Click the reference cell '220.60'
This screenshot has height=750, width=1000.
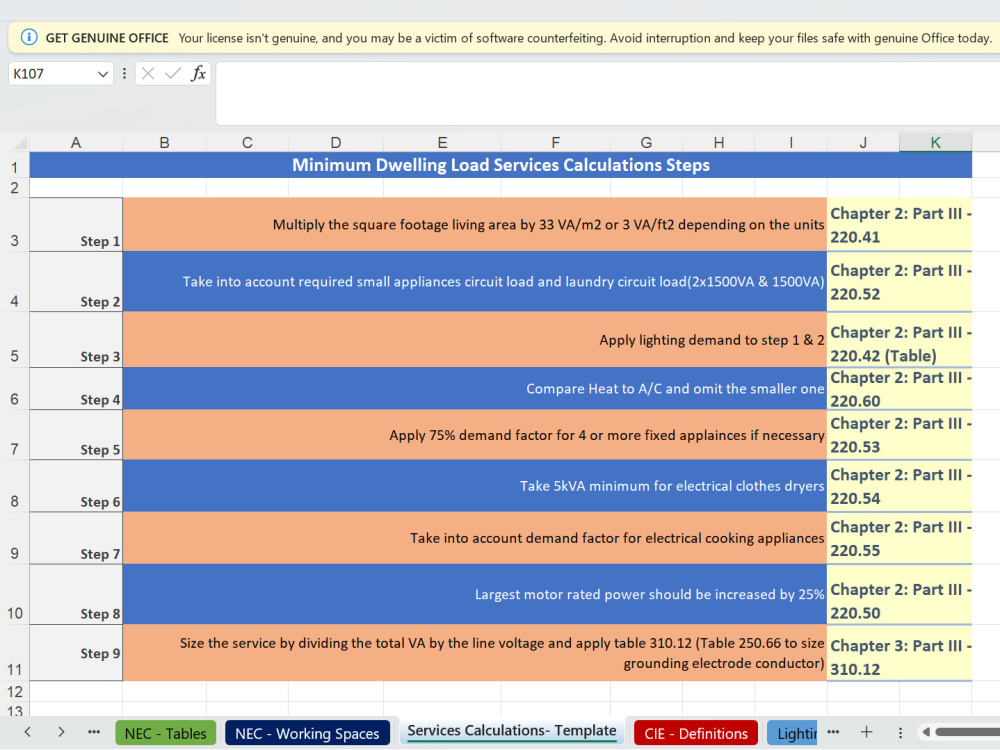coord(899,388)
